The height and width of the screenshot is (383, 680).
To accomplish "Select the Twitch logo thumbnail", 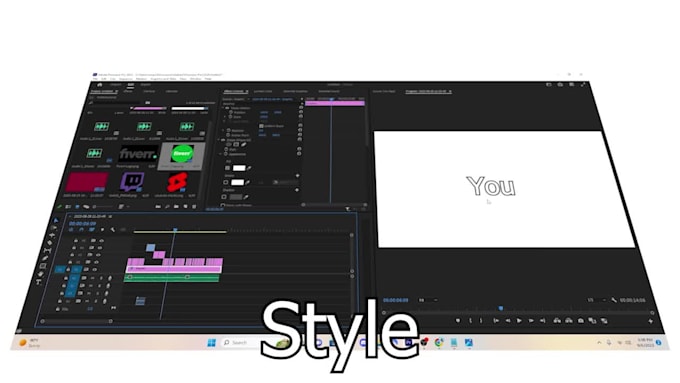I will pyautogui.click(x=132, y=182).
